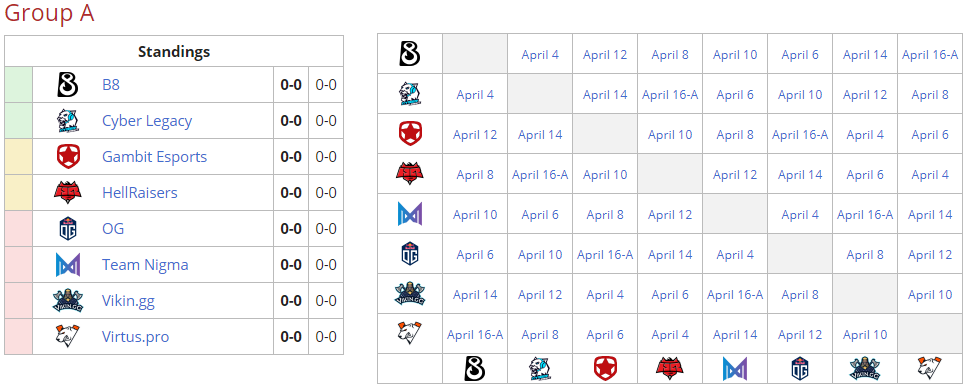The width and height of the screenshot is (968, 389).
Task: Click Cyber Legacy logo in standings
Action: [67, 121]
